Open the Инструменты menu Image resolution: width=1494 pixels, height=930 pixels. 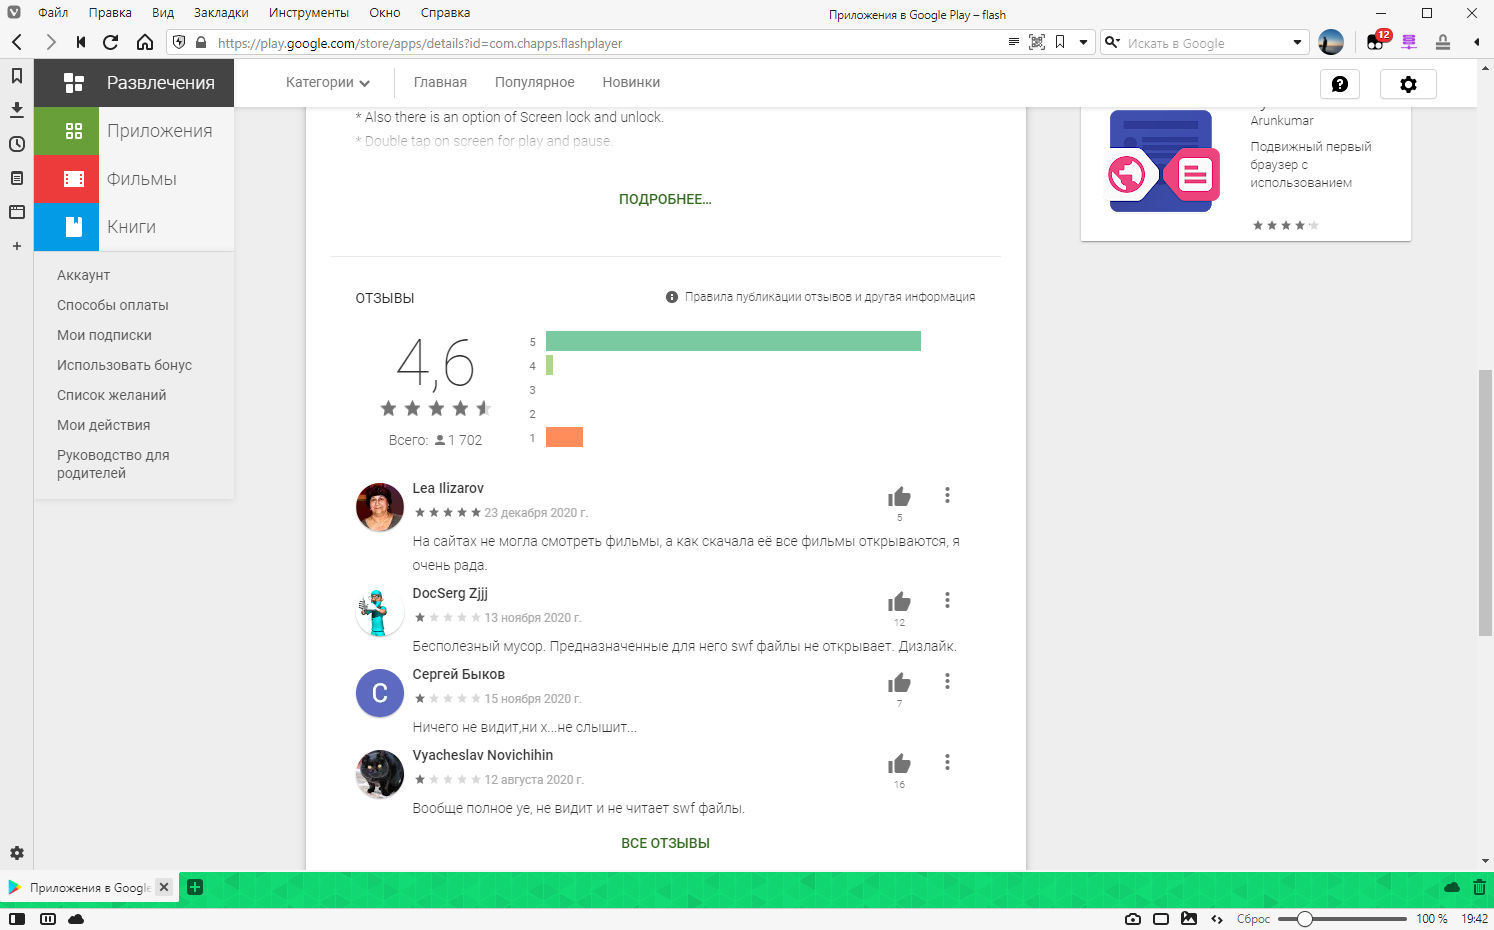309,13
